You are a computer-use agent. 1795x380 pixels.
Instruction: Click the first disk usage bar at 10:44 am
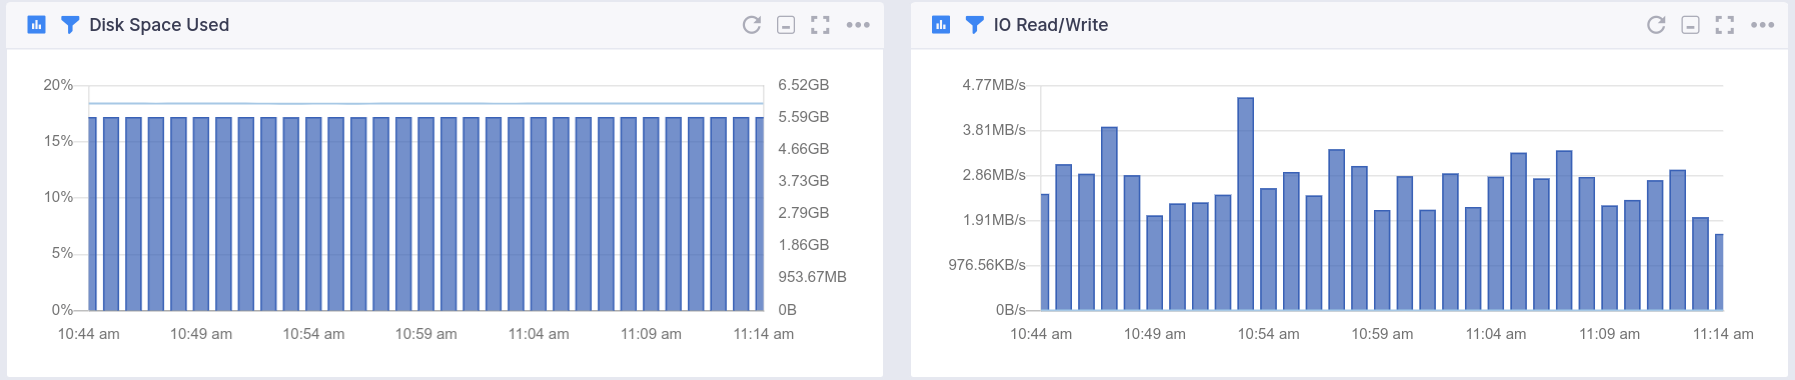click(93, 214)
